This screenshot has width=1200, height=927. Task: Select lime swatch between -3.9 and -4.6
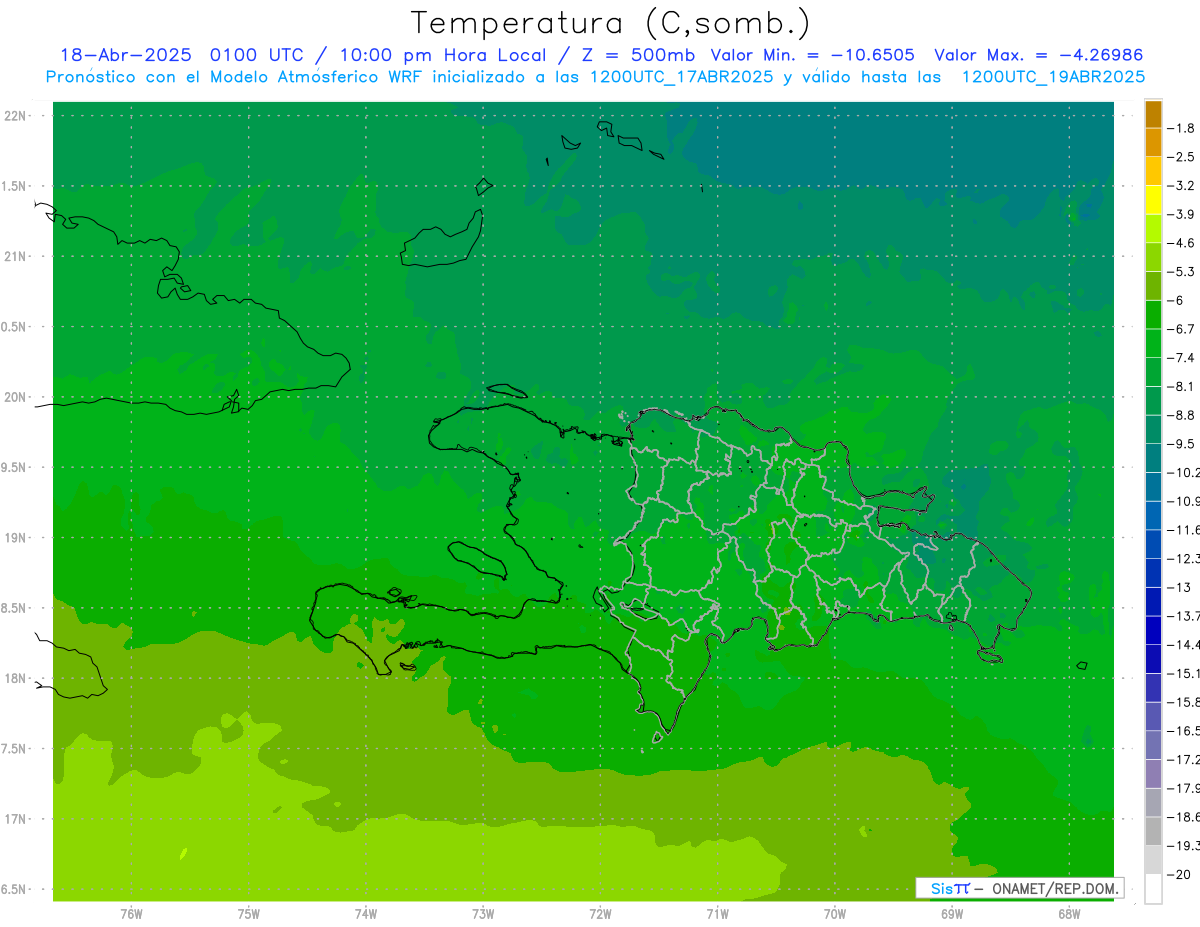pyautogui.click(x=1153, y=229)
